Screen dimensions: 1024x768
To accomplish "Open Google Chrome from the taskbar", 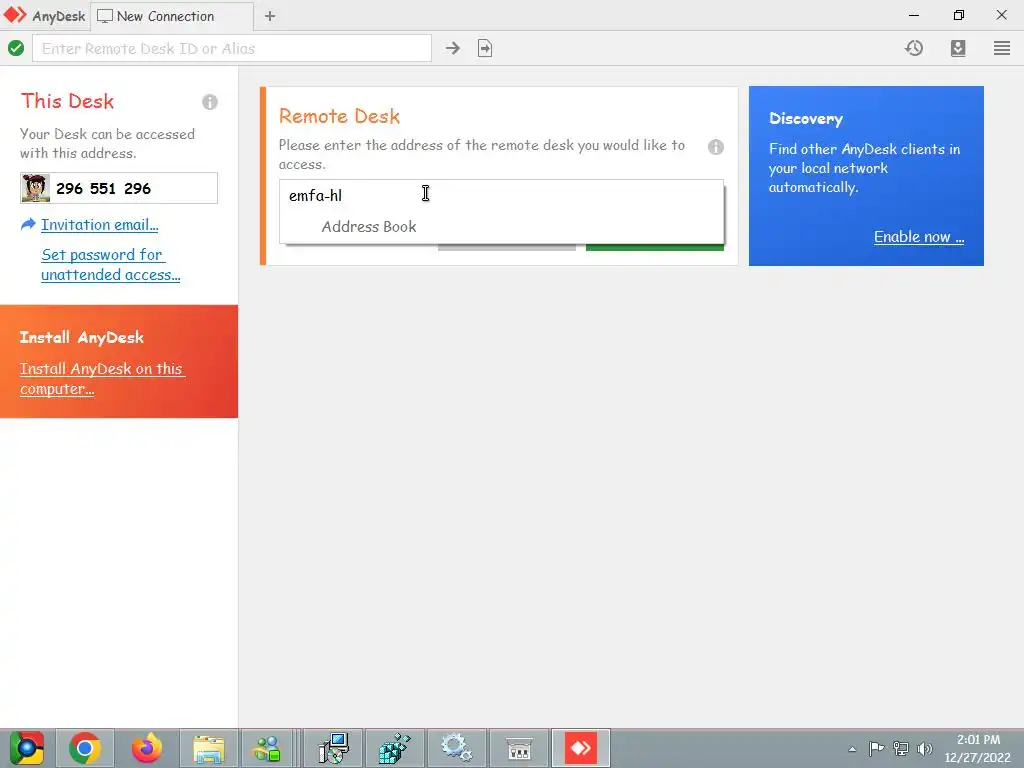I will click(85, 748).
